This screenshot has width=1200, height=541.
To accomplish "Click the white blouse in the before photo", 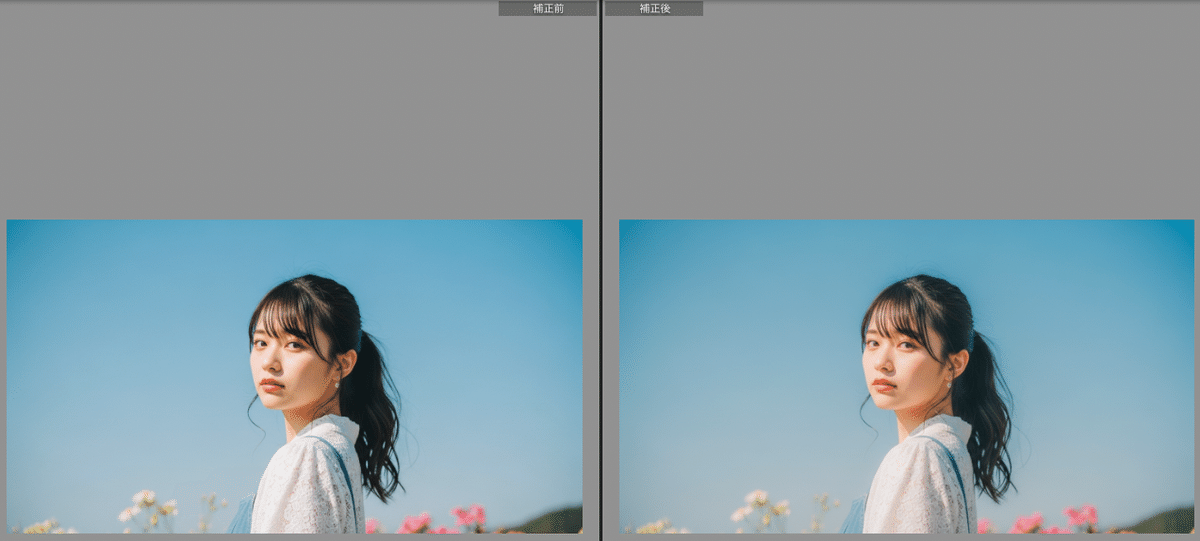I will click(305, 480).
